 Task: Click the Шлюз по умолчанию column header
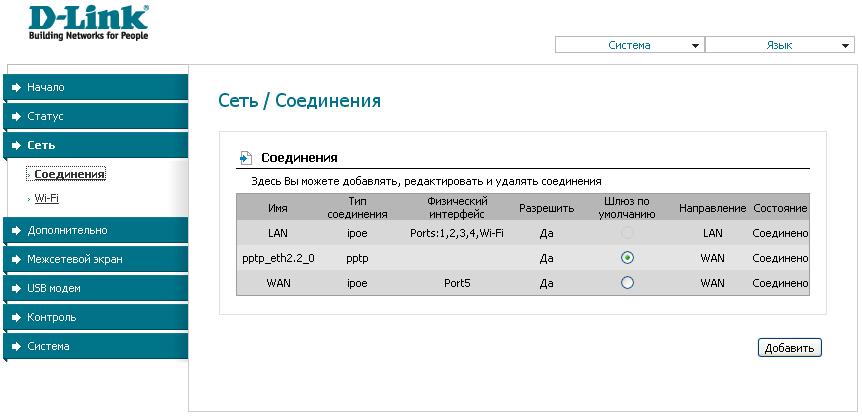pos(627,208)
